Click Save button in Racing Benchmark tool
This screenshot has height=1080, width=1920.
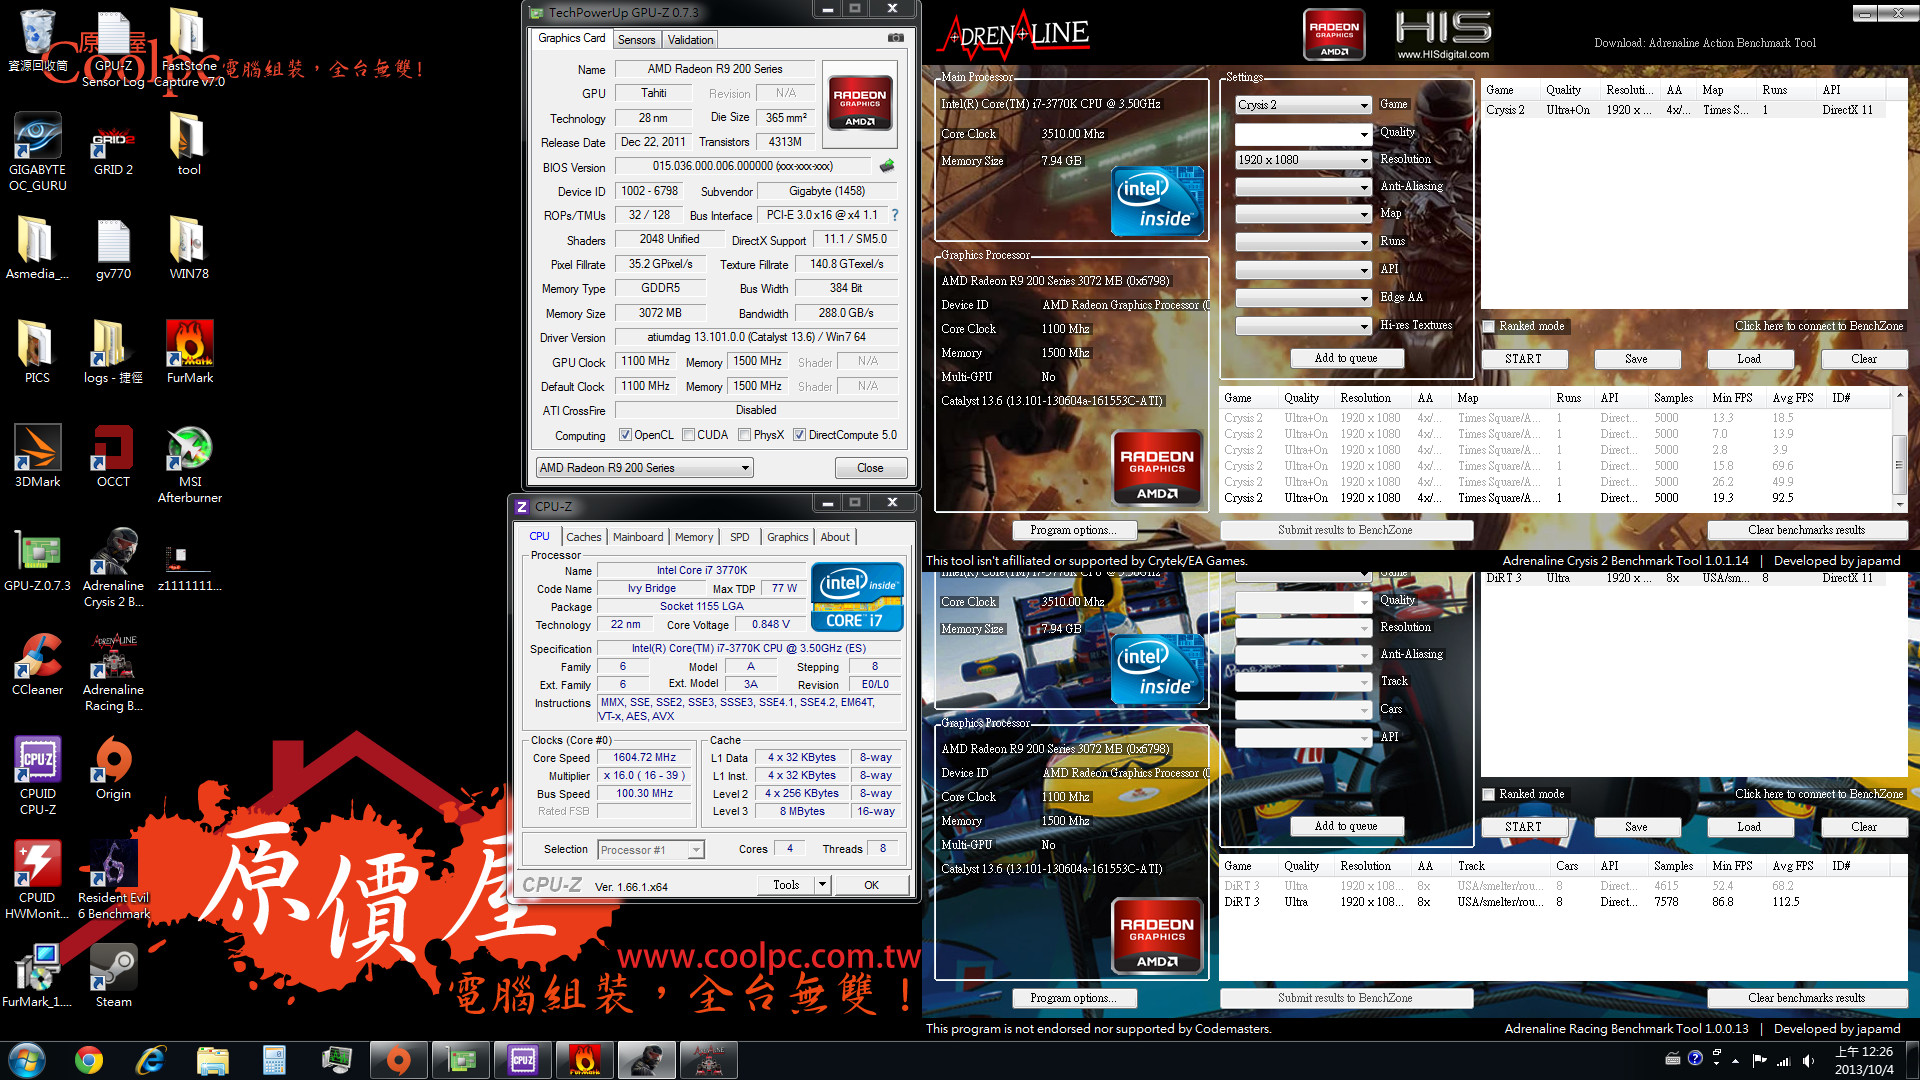pos(1636,827)
